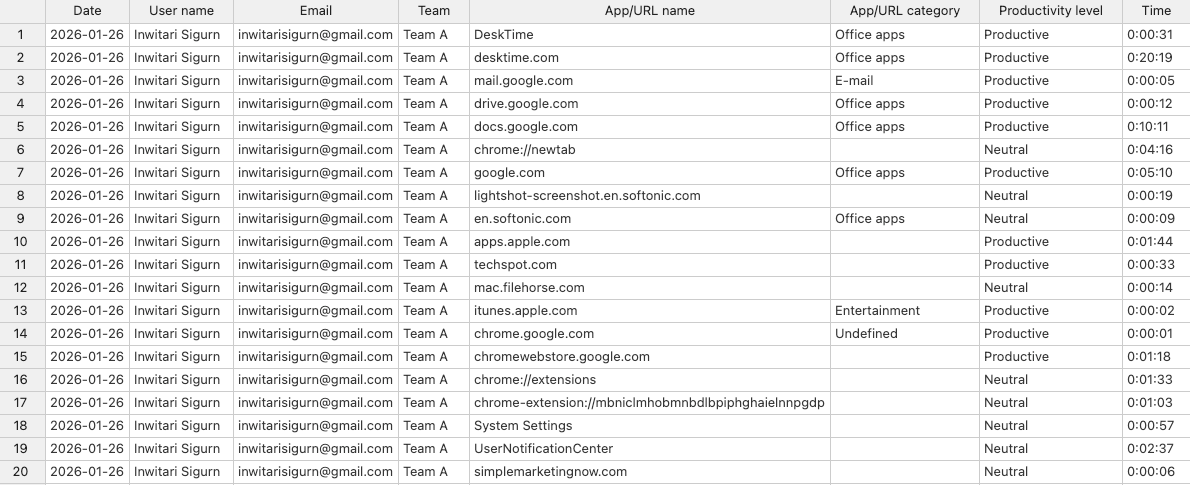Click the 0:04:16 time cell
This screenshot has width=1190, height=485.
1156,150
